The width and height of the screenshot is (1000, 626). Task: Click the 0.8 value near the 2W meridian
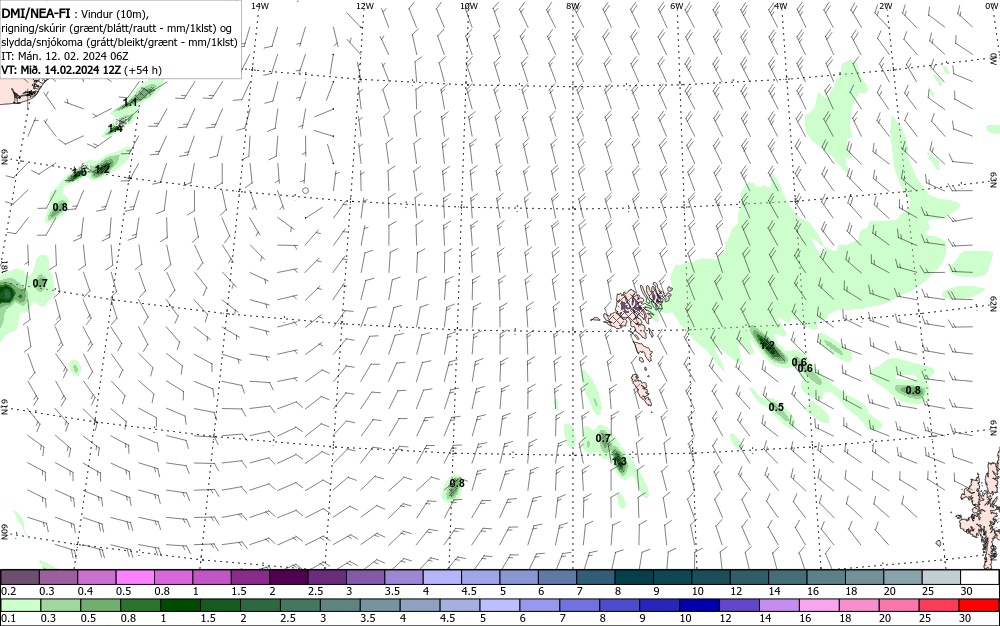coord(913,391)
